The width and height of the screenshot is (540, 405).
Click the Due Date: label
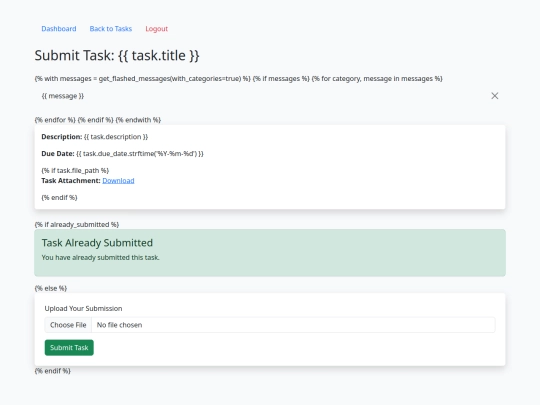(x=58, y=154)
